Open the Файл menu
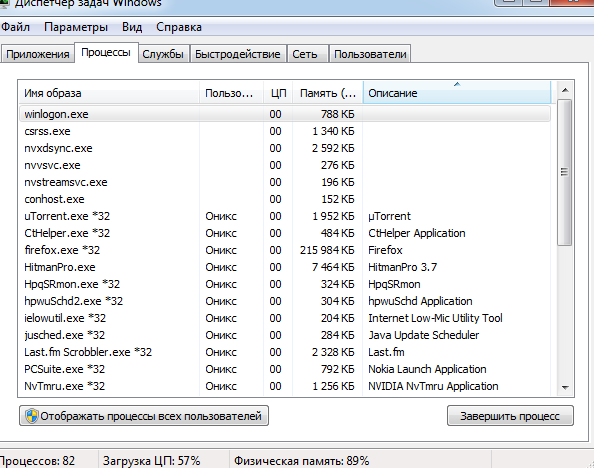The width and height of the screenshot is (594, 468). [x=15, y=27]
